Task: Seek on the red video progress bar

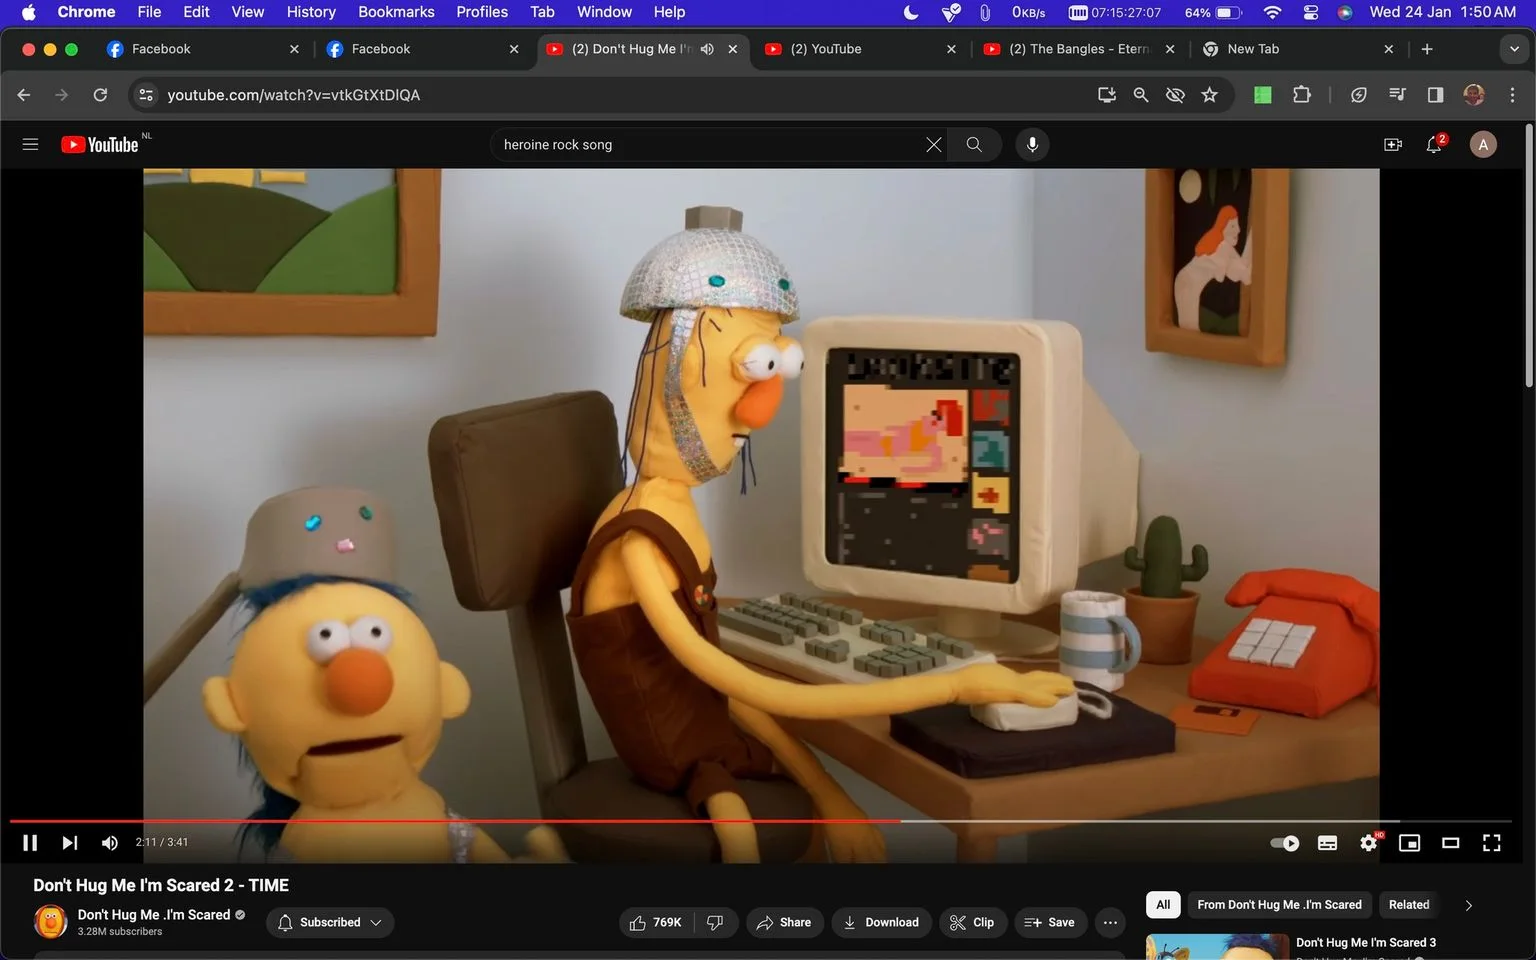Action: [x=455, y=821]
